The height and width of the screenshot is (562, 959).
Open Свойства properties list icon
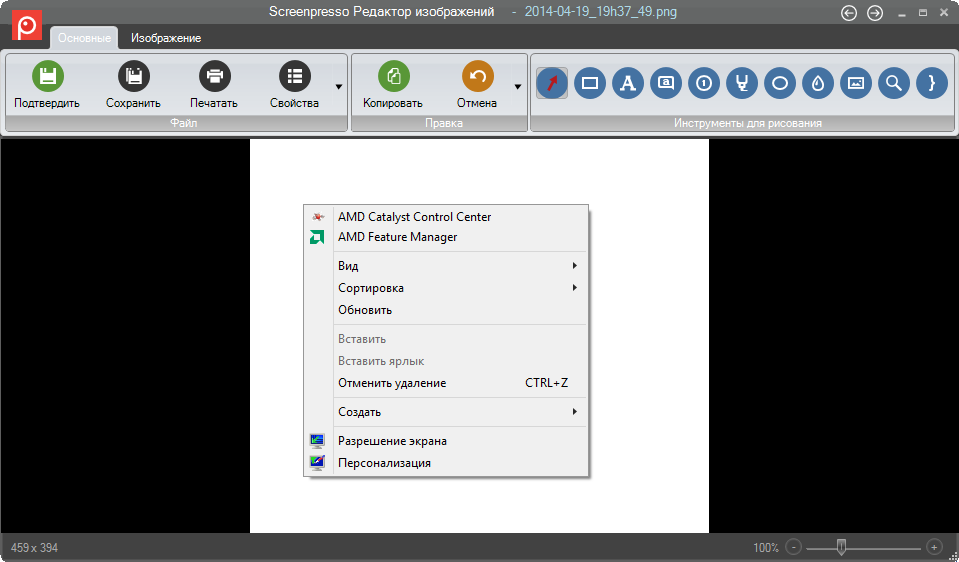295,76
